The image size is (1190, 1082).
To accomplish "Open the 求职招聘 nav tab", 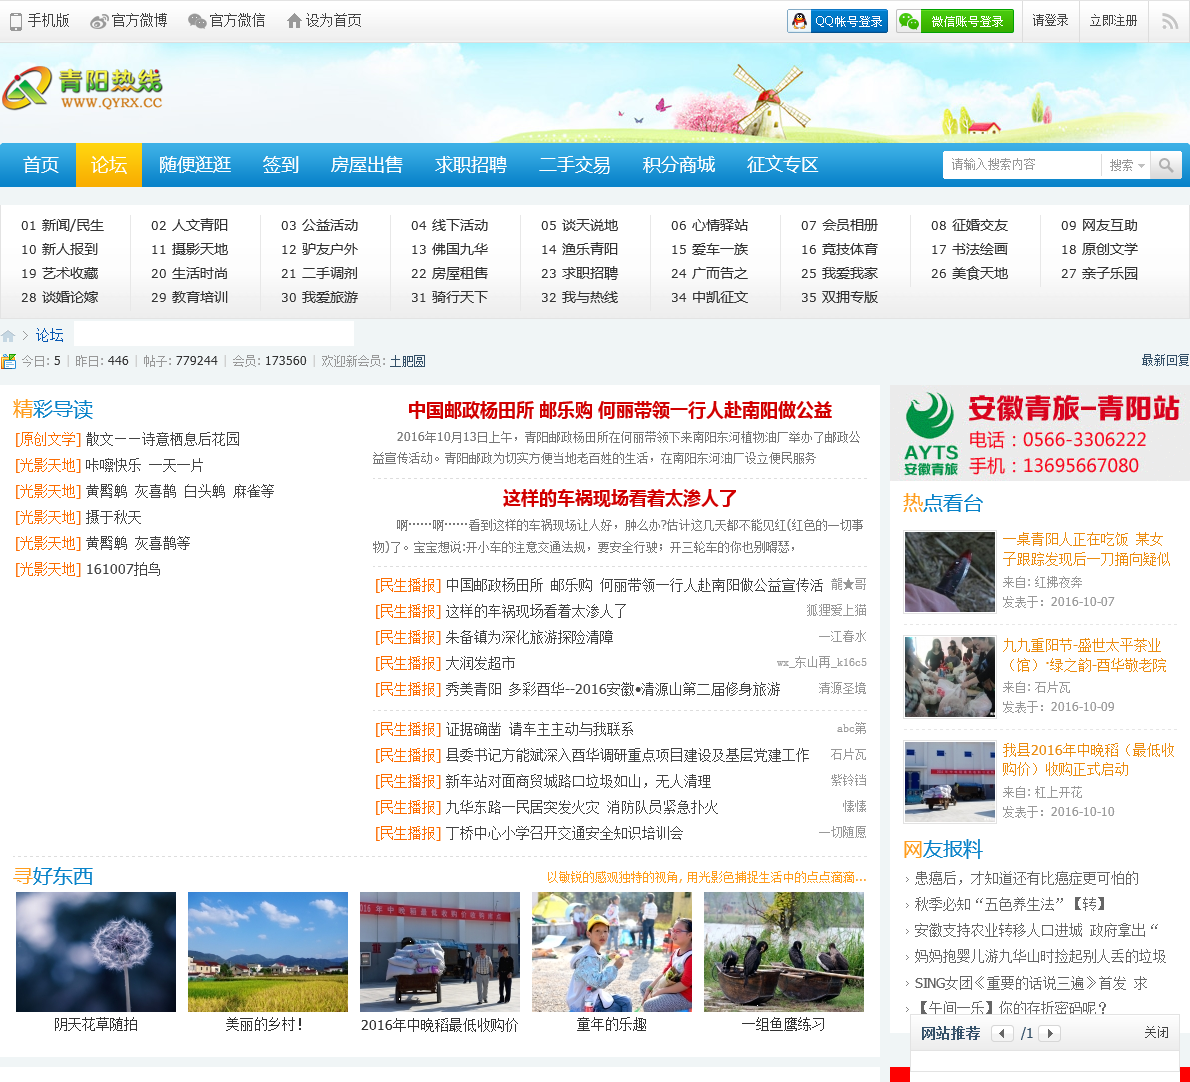I will click(x=471, y=165).
